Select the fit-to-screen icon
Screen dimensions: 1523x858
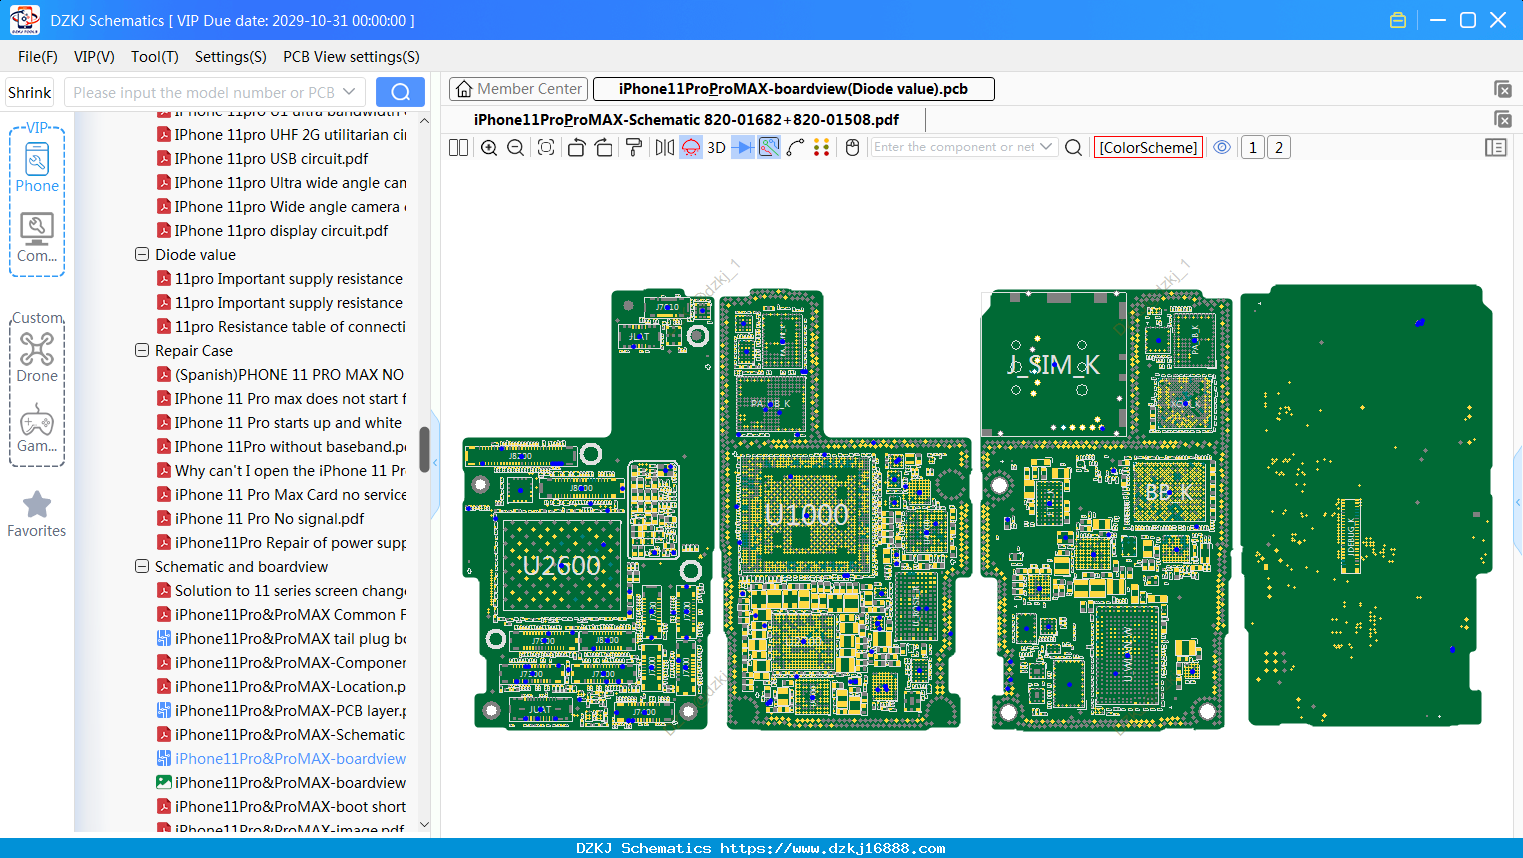(546, 148)
